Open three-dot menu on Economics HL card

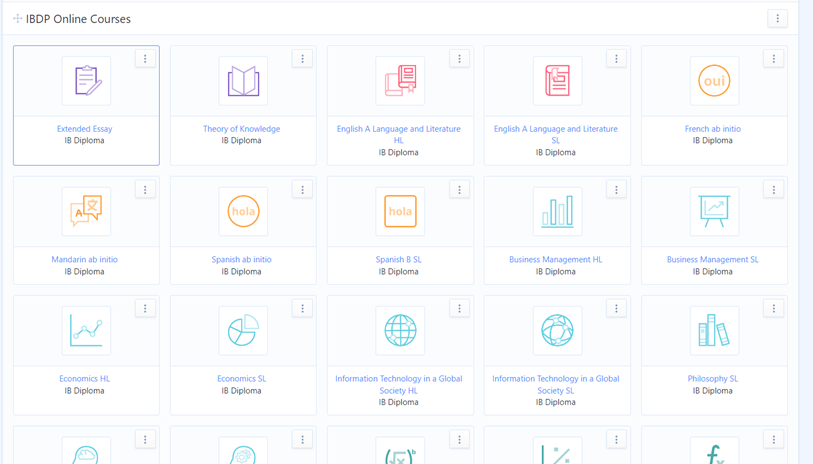point(145,309)
